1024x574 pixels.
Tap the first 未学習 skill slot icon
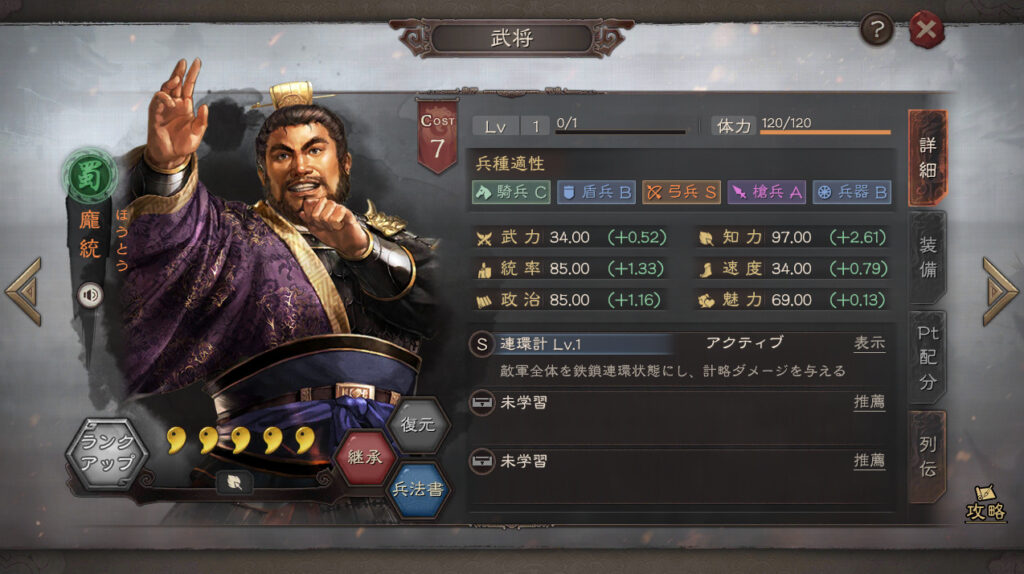point(482,402)
